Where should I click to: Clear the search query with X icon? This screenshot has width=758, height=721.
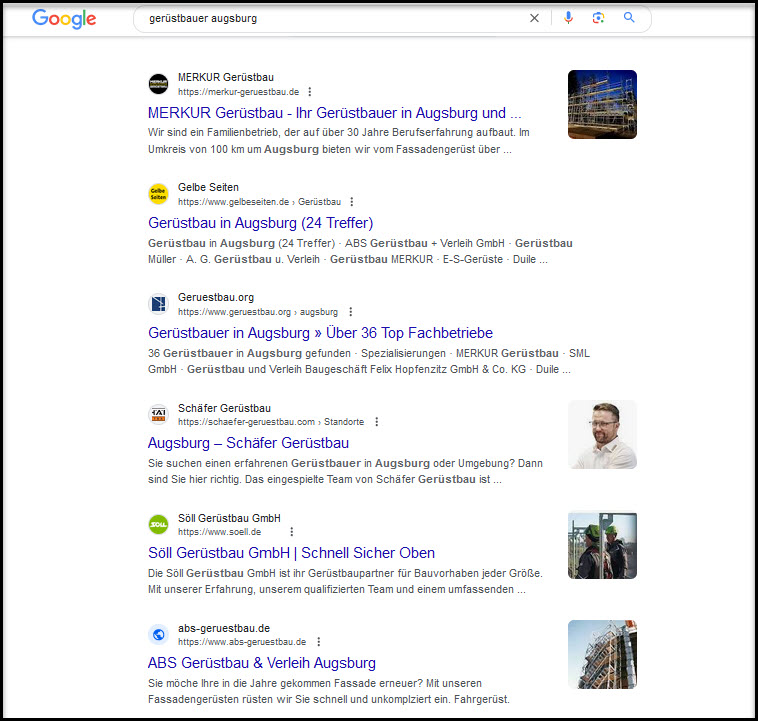pos(534,18)
